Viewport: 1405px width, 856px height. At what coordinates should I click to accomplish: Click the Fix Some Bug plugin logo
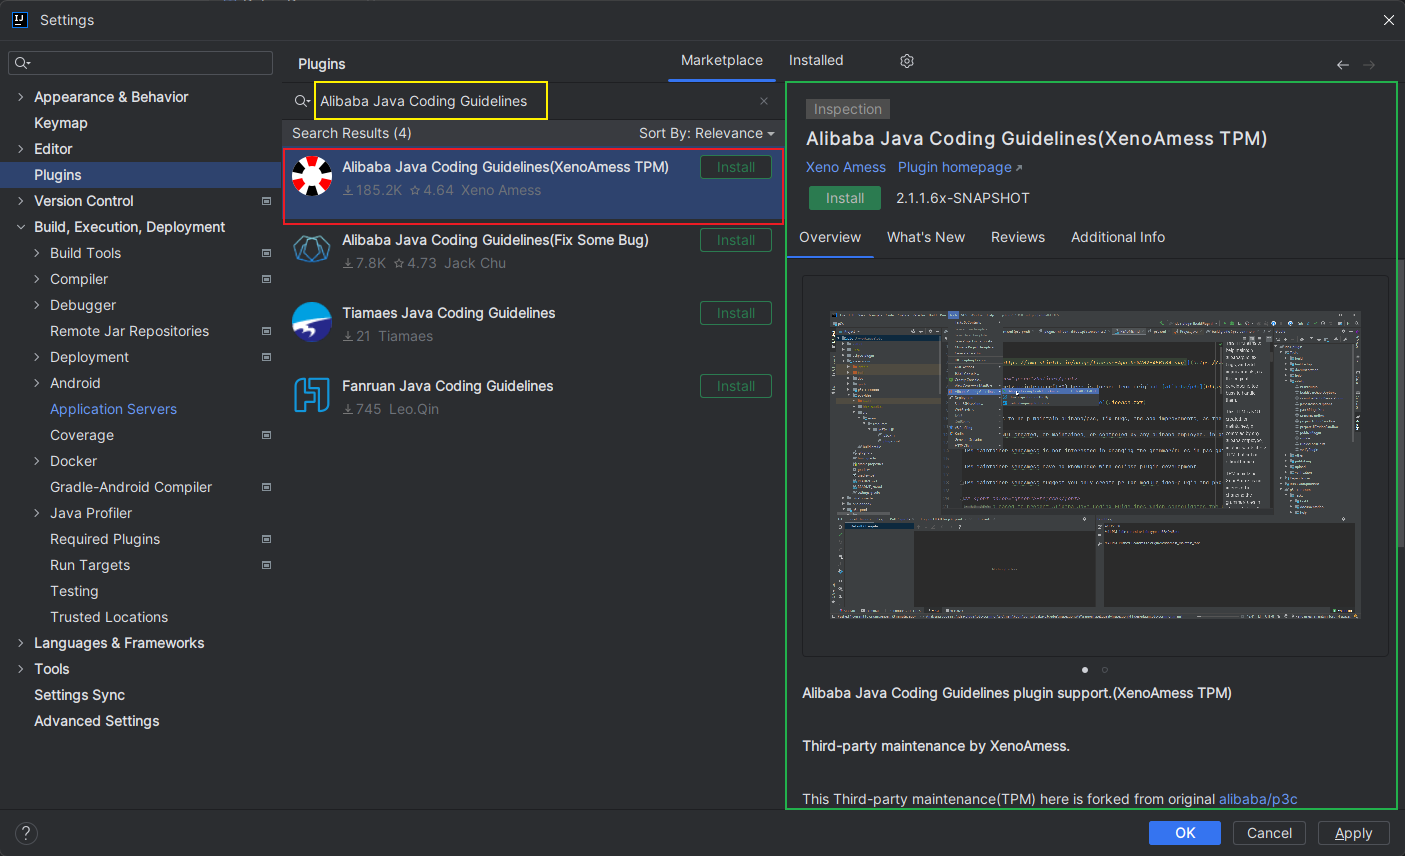click(x=312, y=249)
